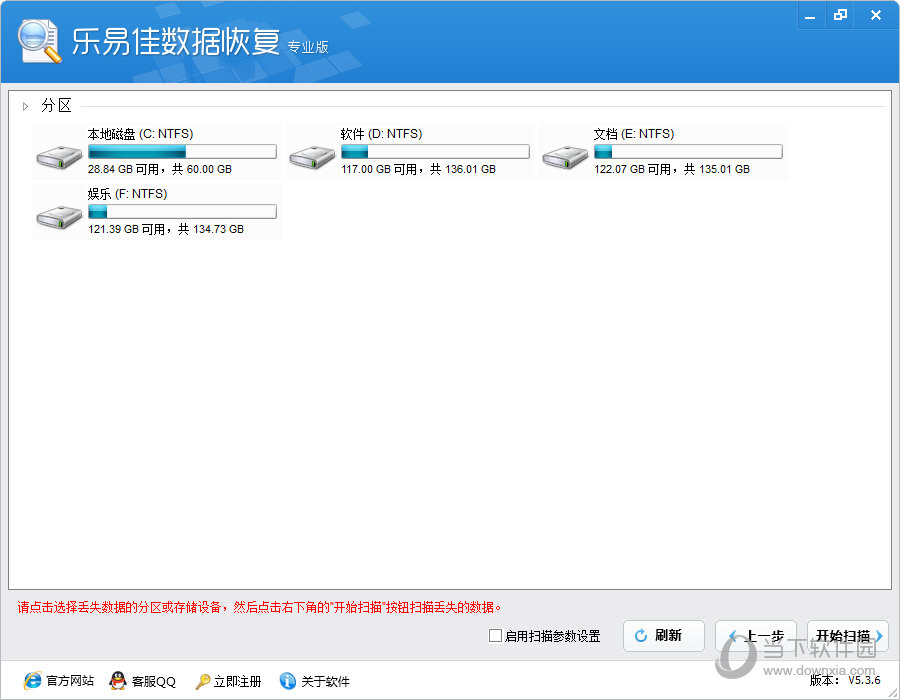The width and height of the screenshot is (900, 700).
Task: Select the 文档 E: drive icon
Action: pos(565,157)
